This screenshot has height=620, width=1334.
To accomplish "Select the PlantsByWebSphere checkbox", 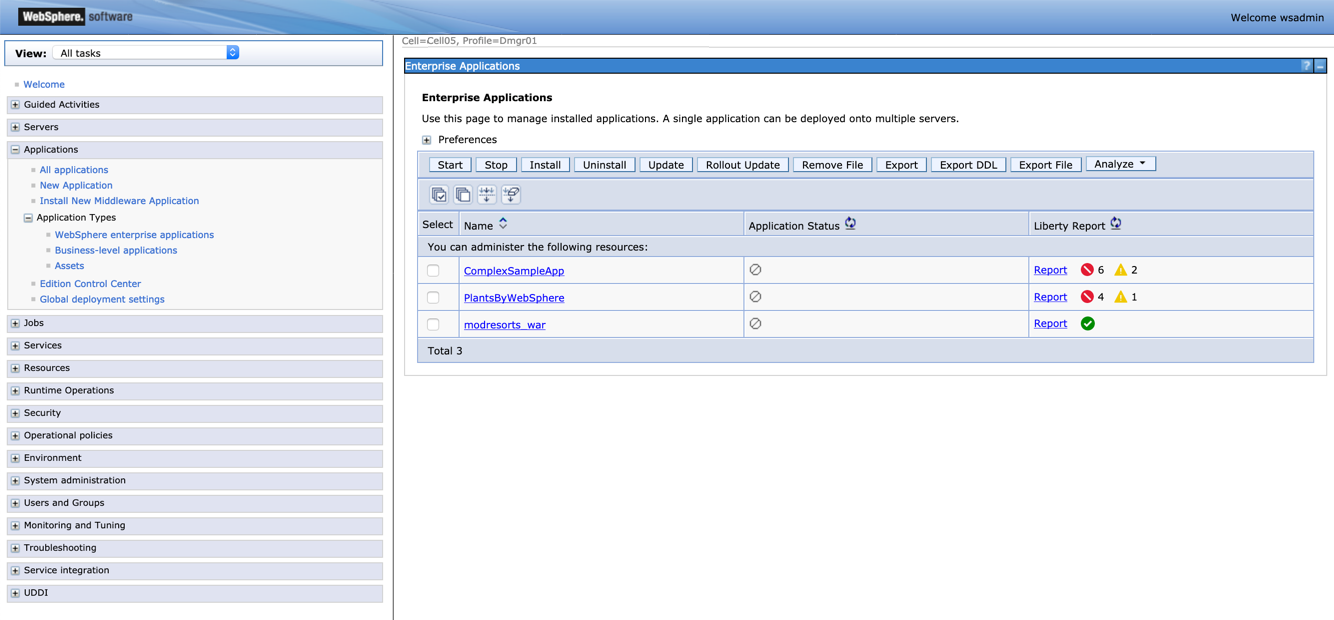I will pos(433,298).
